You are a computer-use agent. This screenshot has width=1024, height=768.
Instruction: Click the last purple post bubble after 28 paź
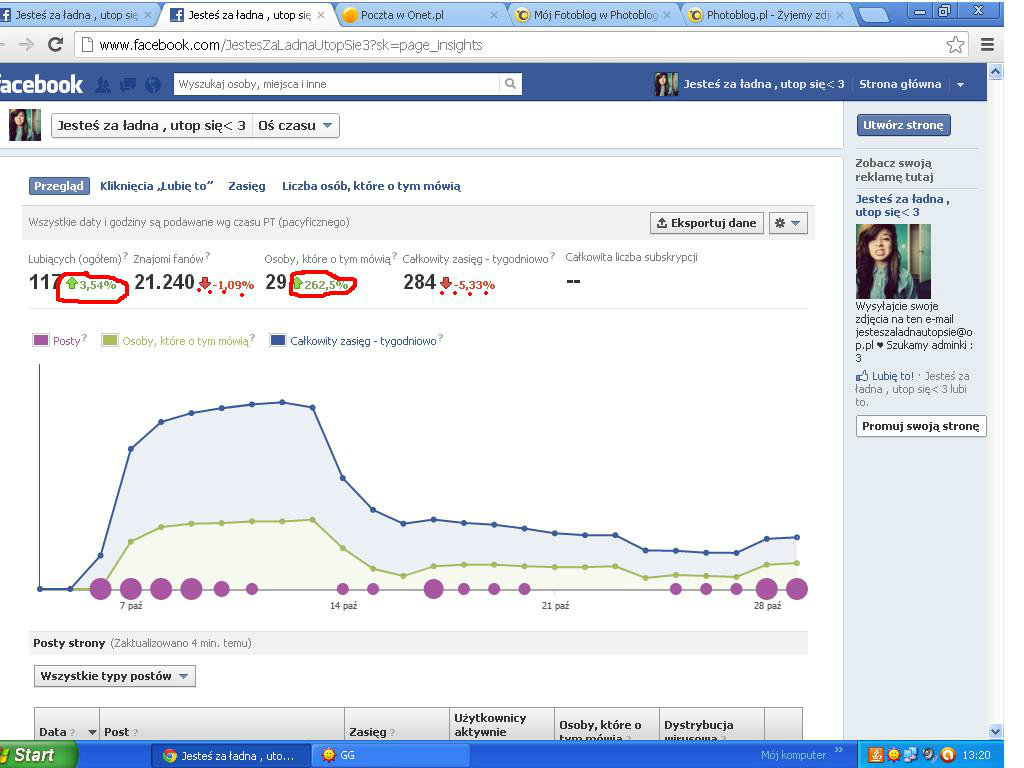click(797, 589)
